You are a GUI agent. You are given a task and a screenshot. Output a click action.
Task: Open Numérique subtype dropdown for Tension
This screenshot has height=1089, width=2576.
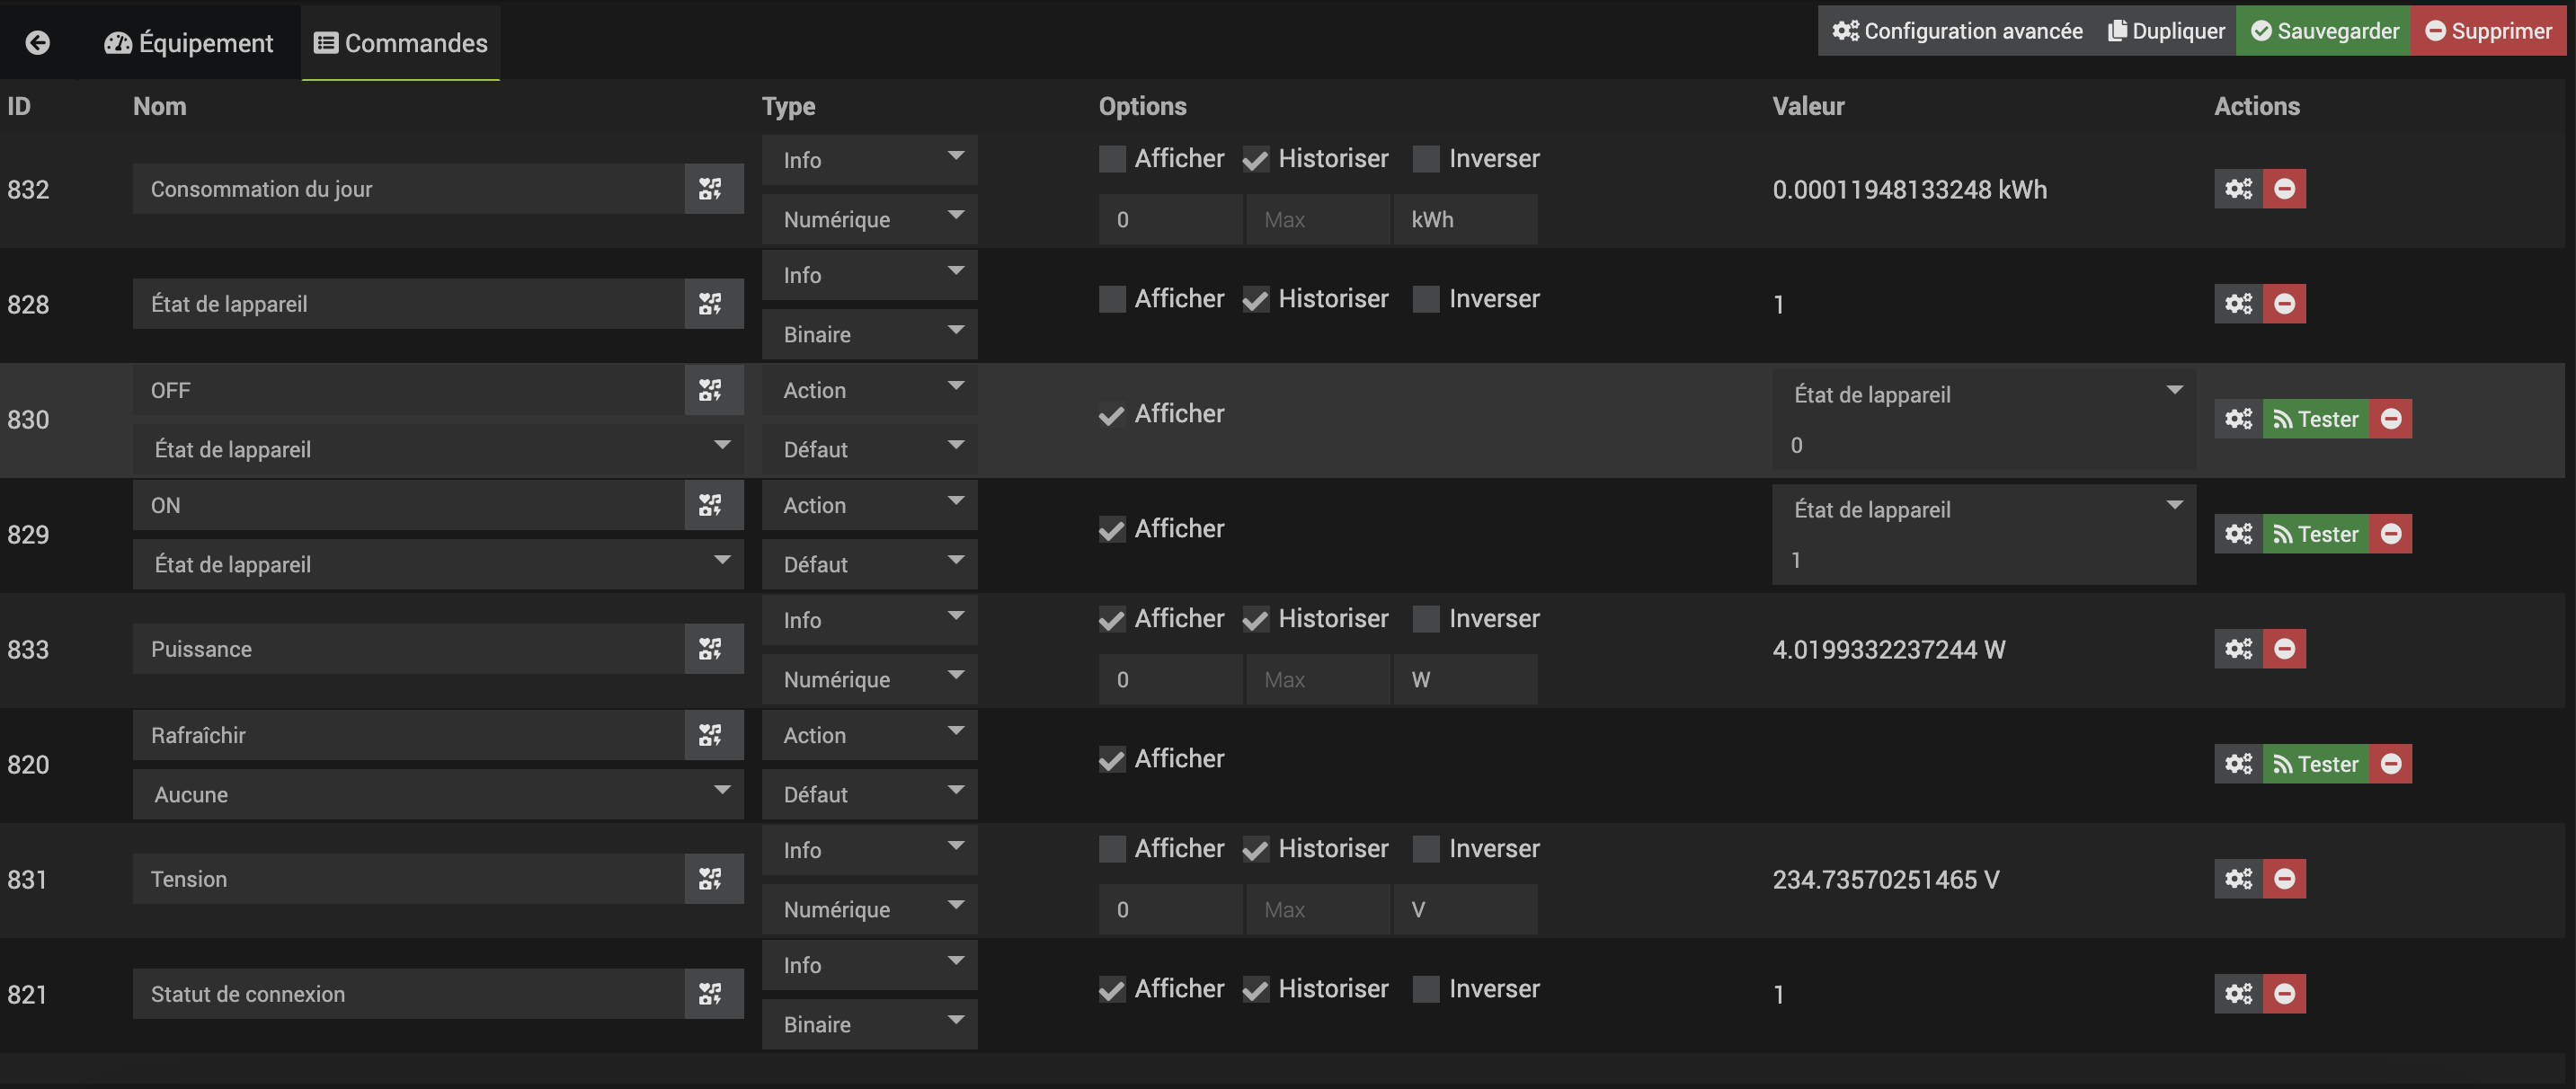pyautogui.click(x=869, y=909)
